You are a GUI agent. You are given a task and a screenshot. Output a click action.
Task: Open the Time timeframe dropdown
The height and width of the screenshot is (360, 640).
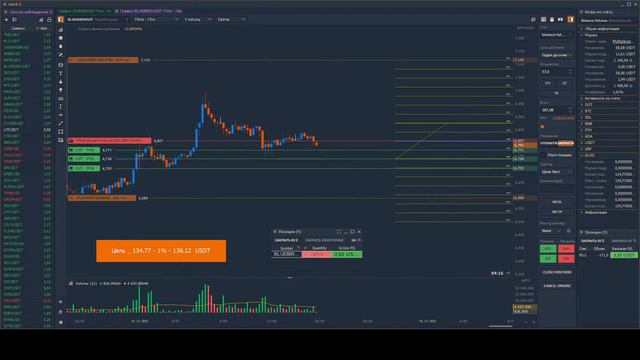(x=156, y=20)
